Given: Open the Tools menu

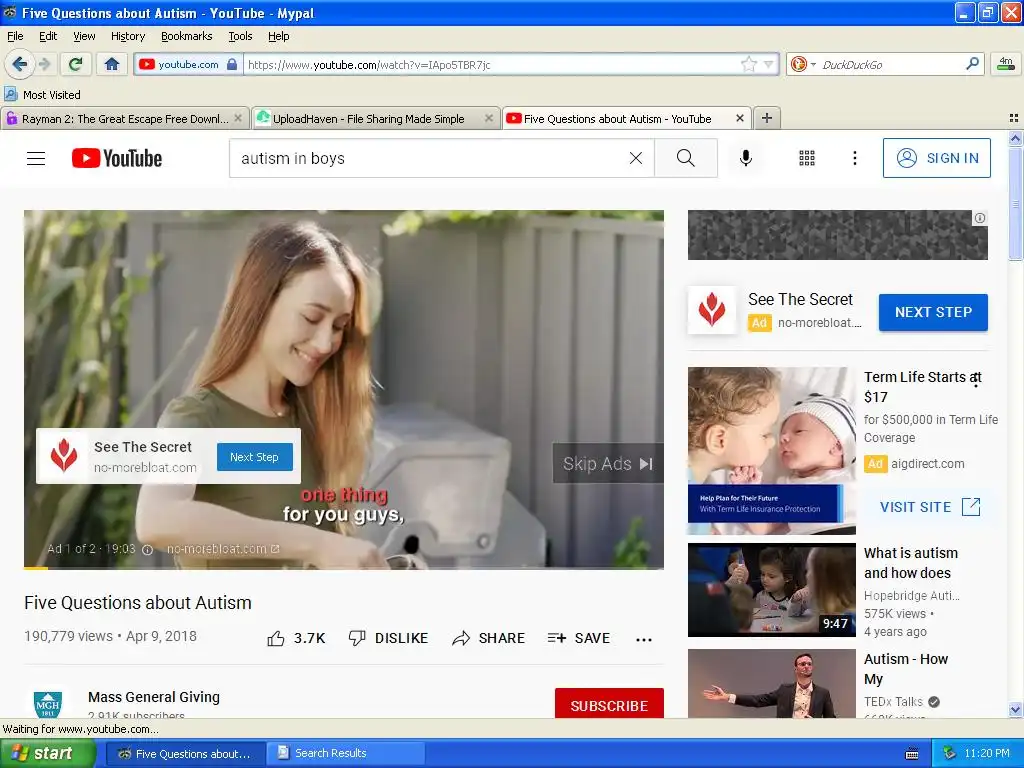Looking at the screenshot, I should tap(240, 36).
